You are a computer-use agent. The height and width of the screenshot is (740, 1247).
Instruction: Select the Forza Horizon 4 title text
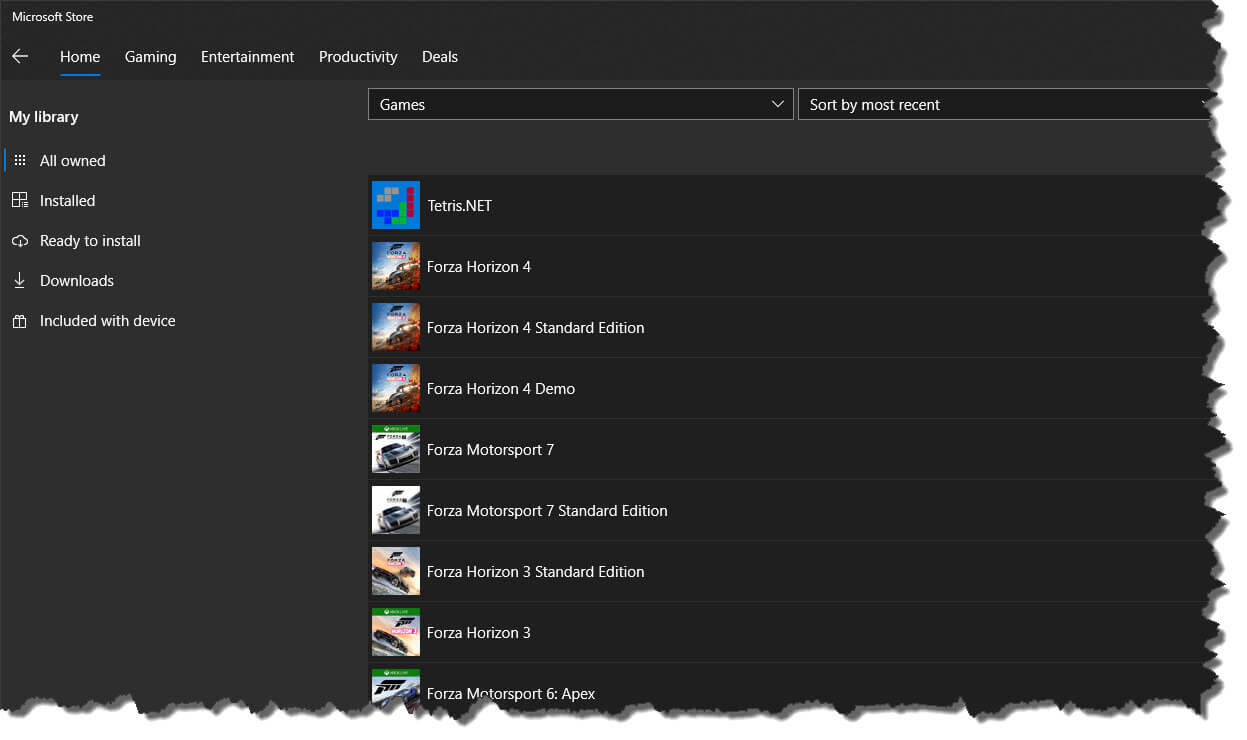[479, 266]
